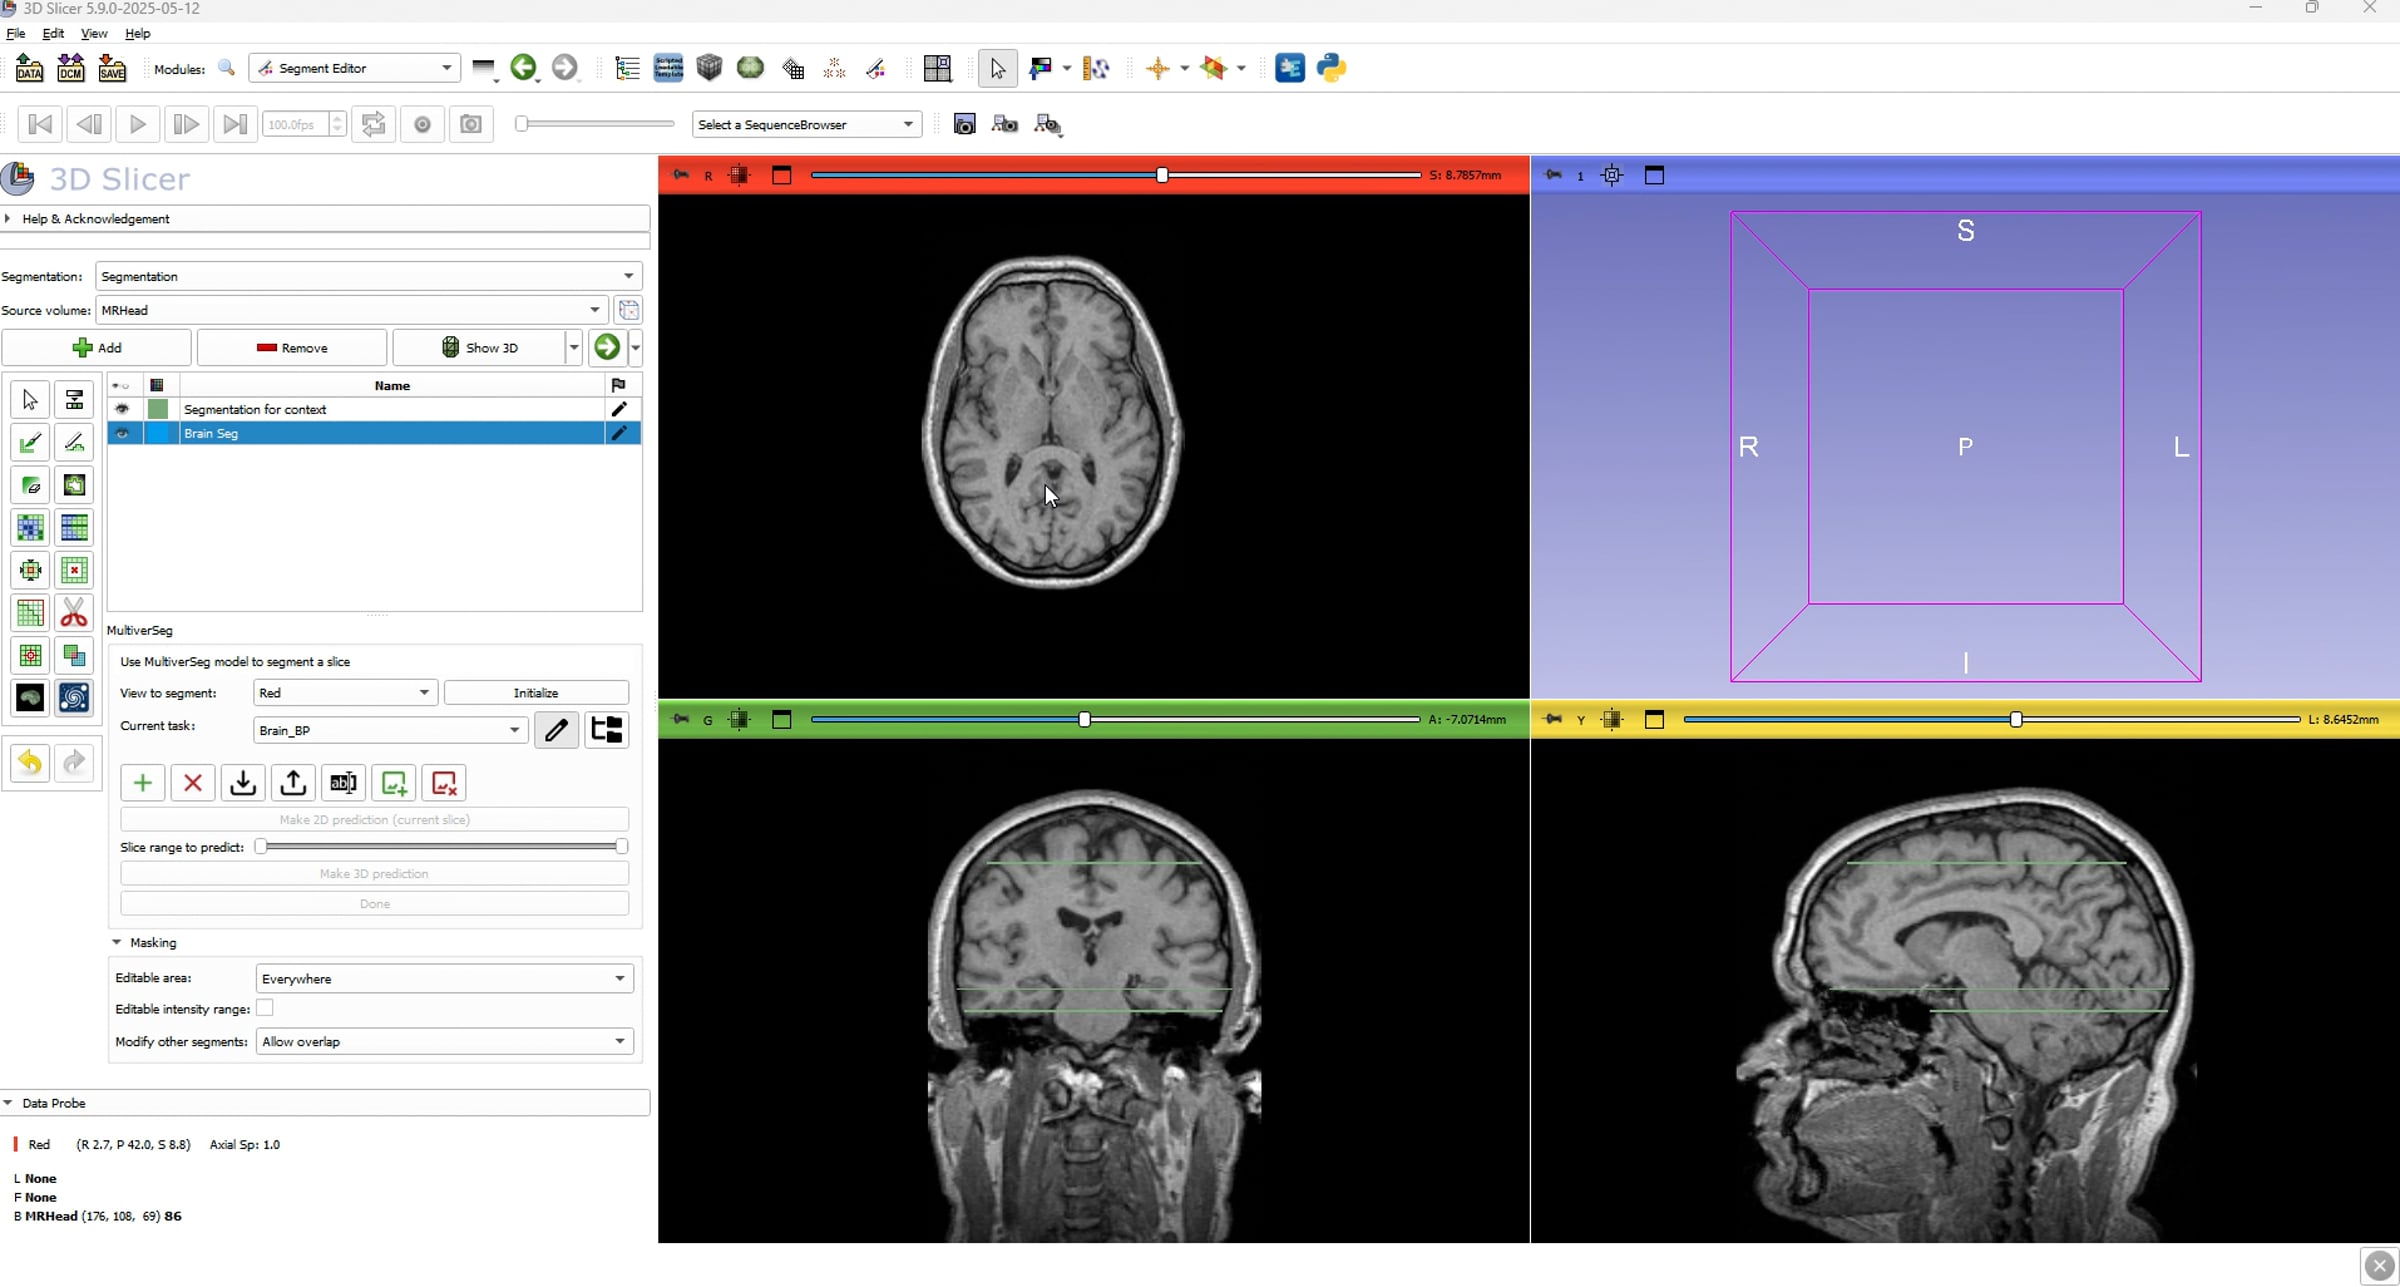Open the View menu
The width and height of the screenshot is (2400, 1287).
[94, 33]
